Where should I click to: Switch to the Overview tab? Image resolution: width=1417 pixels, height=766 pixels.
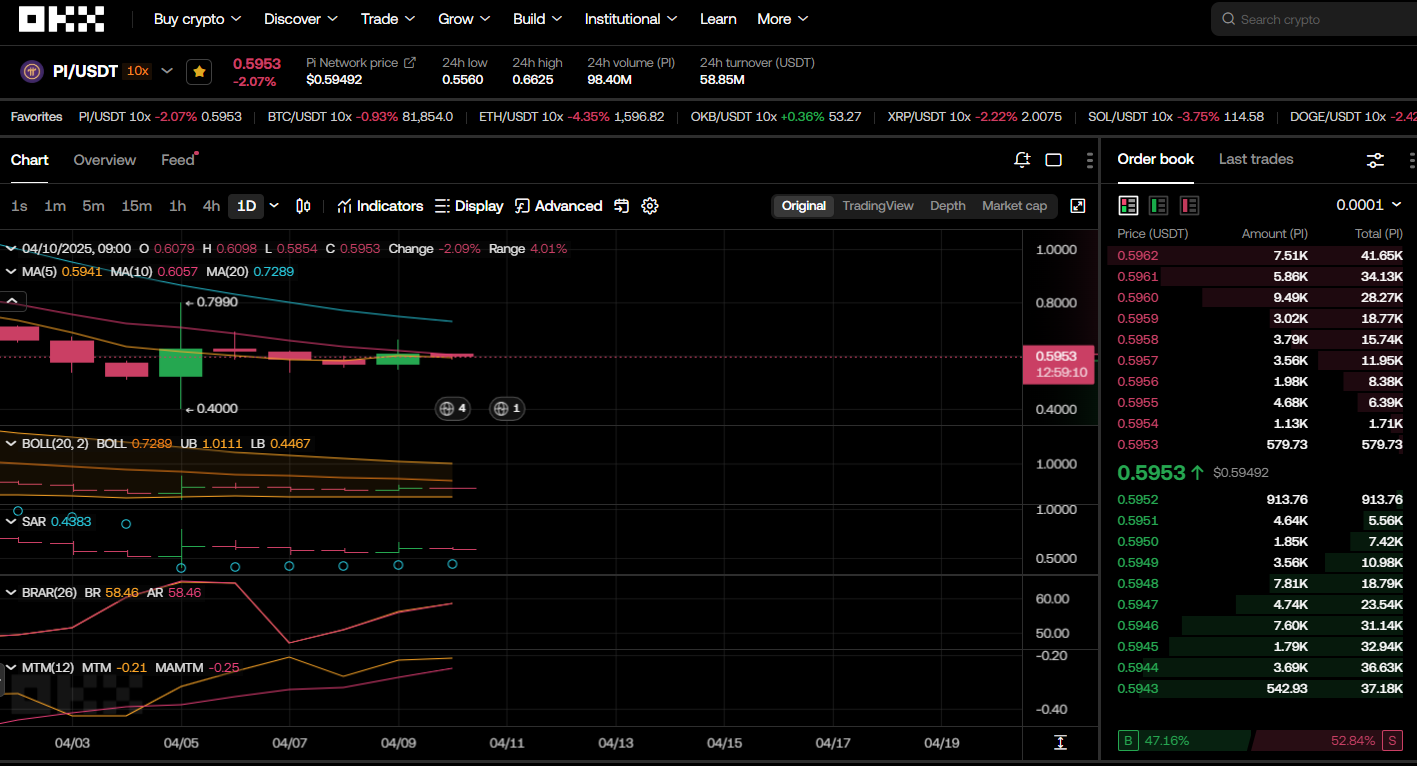(x=105, y=160)
